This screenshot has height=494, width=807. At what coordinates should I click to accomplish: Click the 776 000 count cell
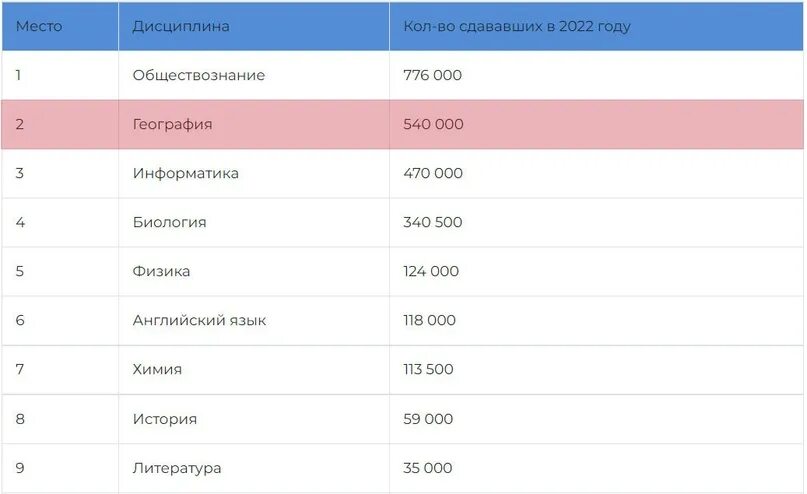click(597, 75)
